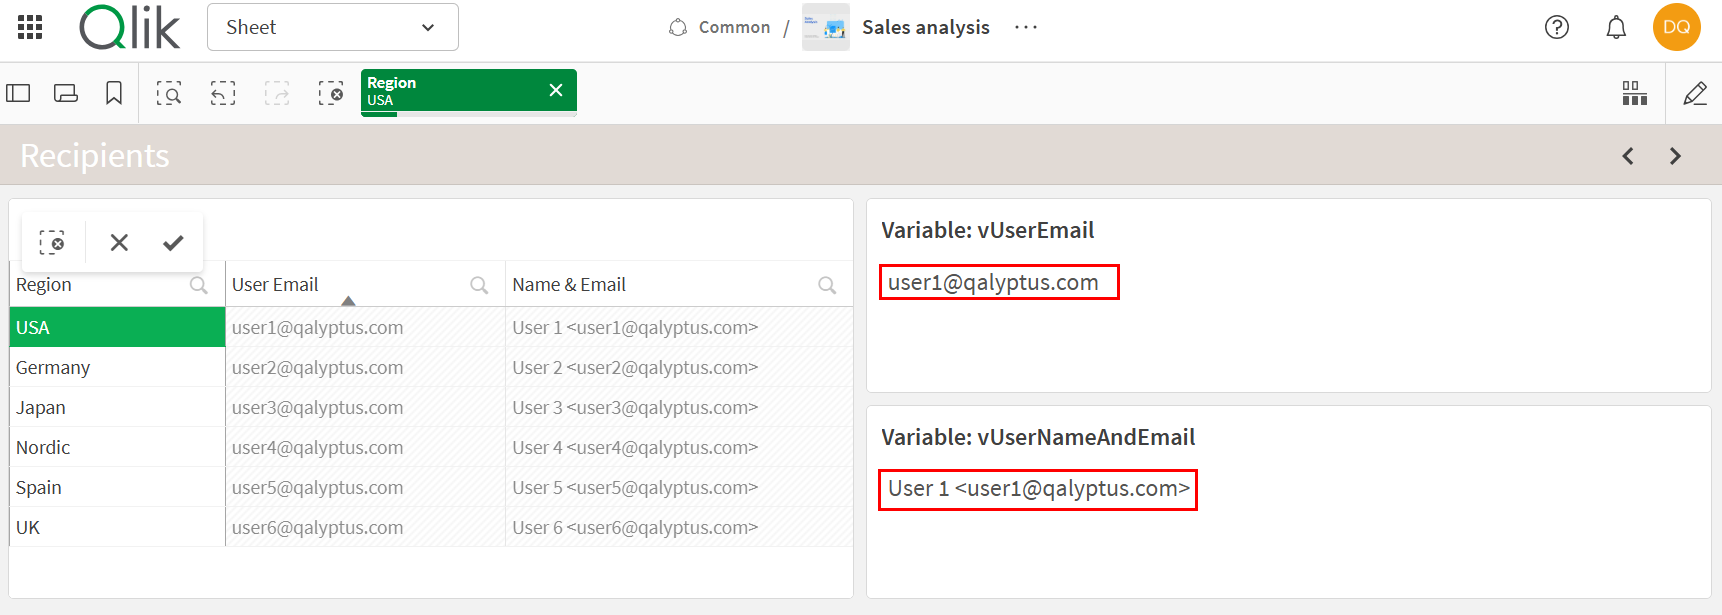The height and width of the screenshot is (615, 1722).
Task: Open the help question mark icon
Action: click(x=1557, y=27)
